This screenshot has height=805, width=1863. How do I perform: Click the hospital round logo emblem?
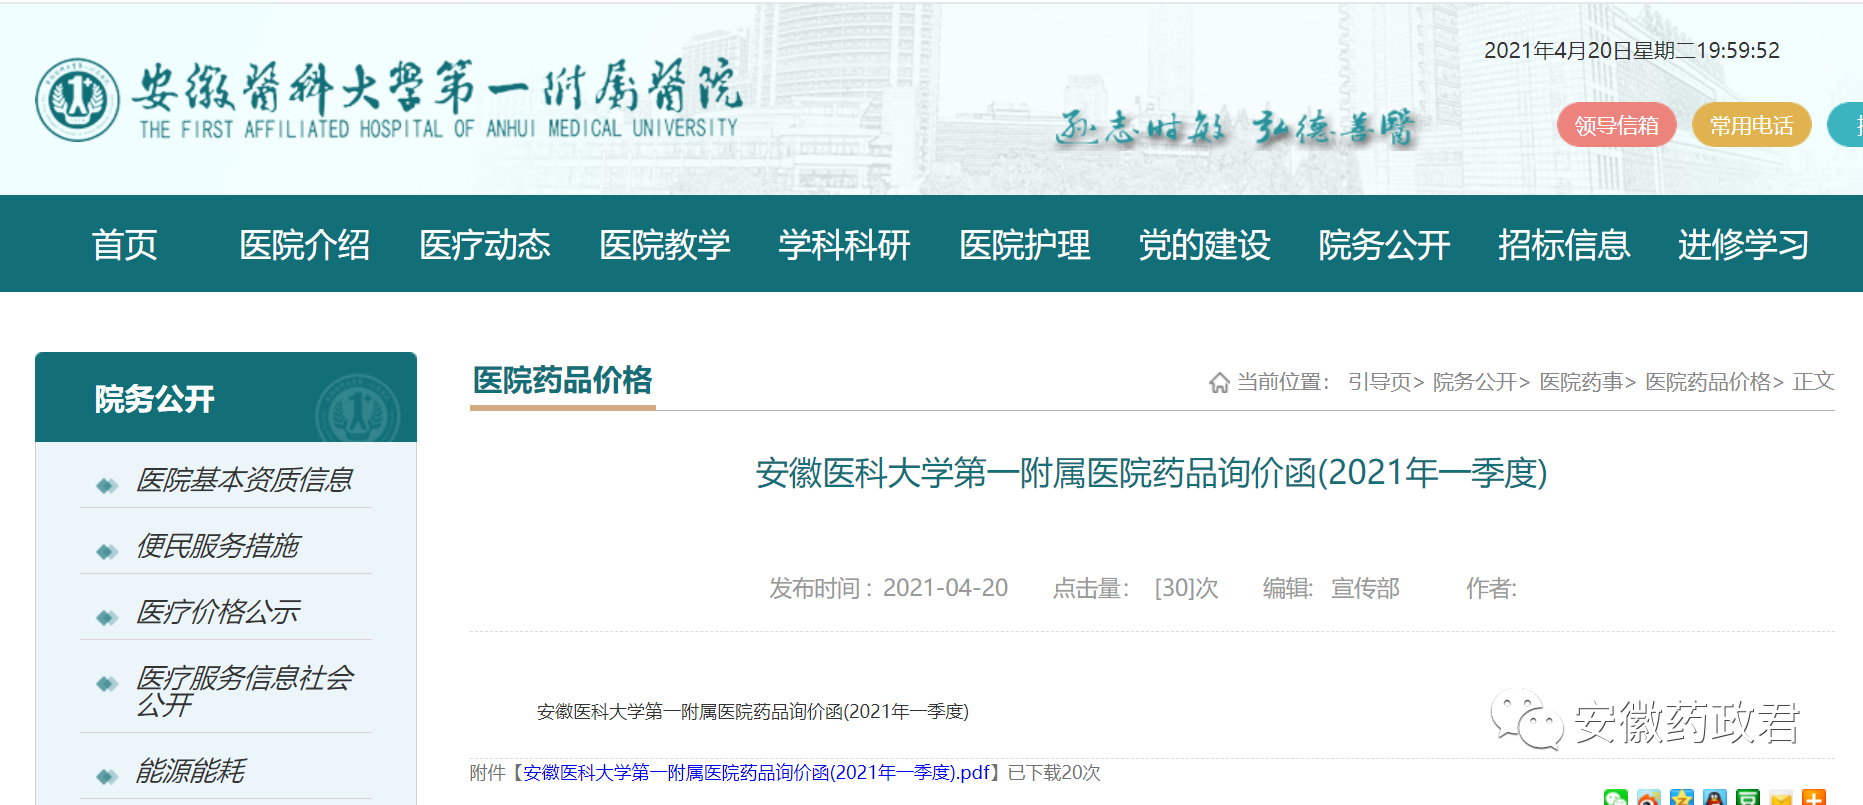pyautogui.click(x=77, y=100)
